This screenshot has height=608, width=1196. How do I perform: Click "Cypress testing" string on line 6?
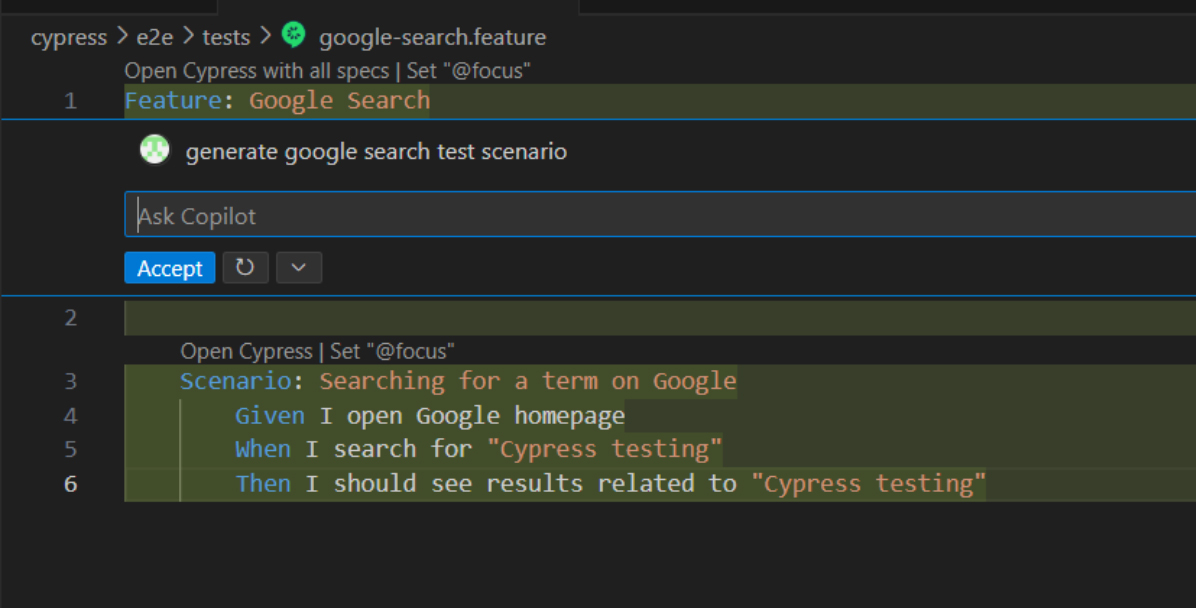tap(868, 484)
